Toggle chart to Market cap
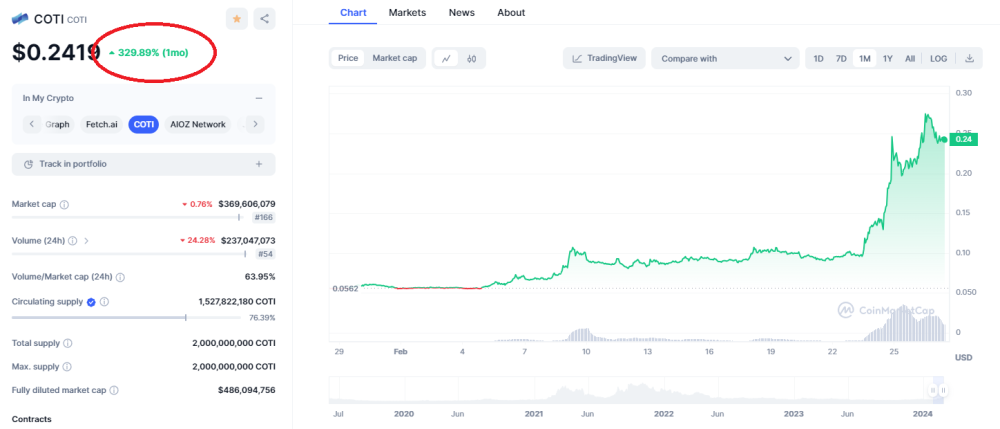 pos(394,59)
